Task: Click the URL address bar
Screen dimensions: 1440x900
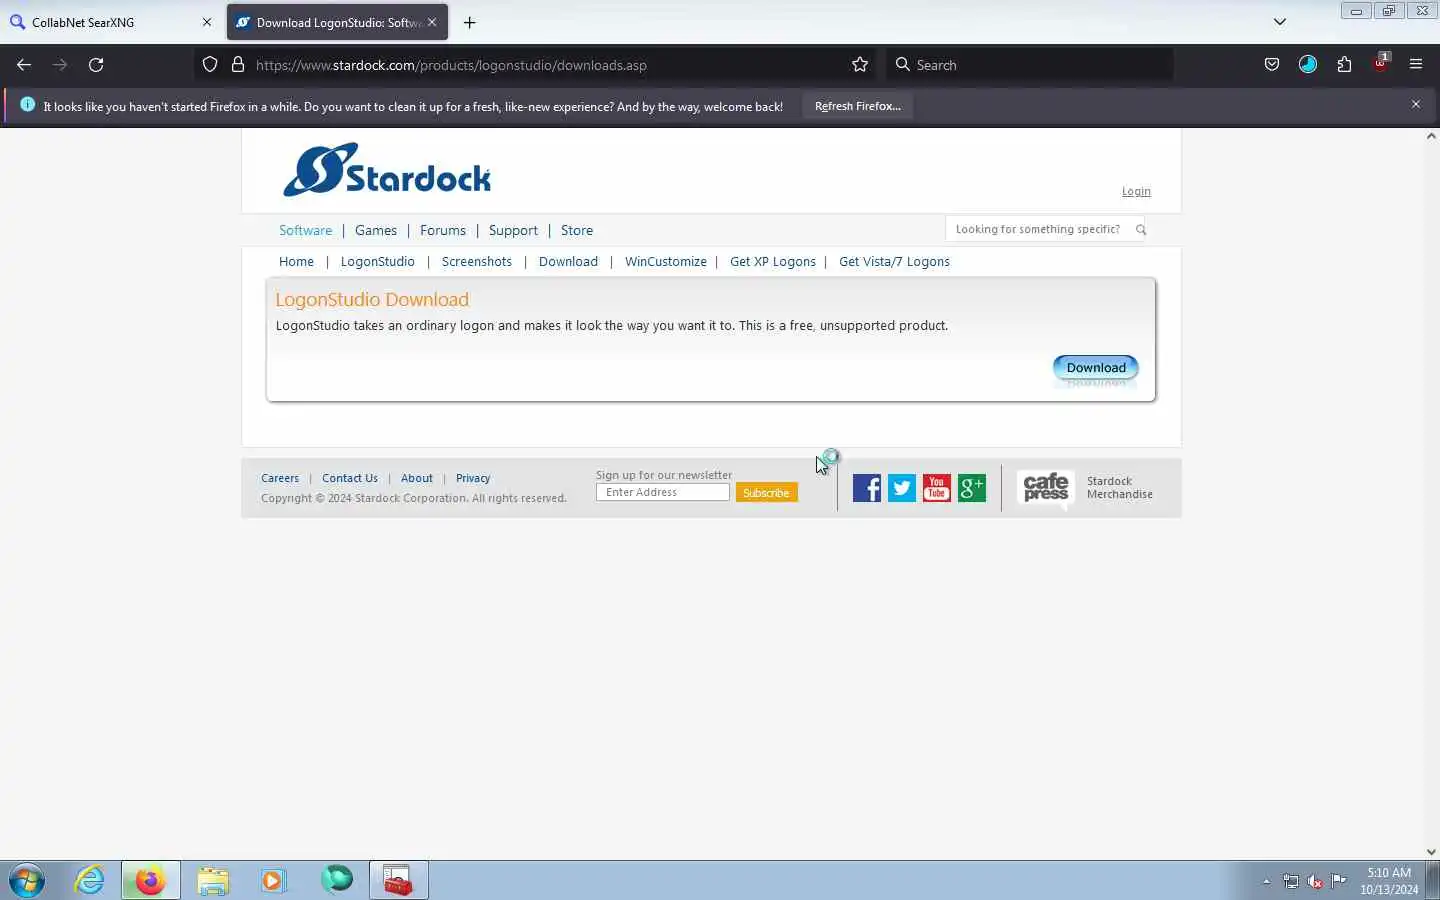Action: tap(535, 65)
